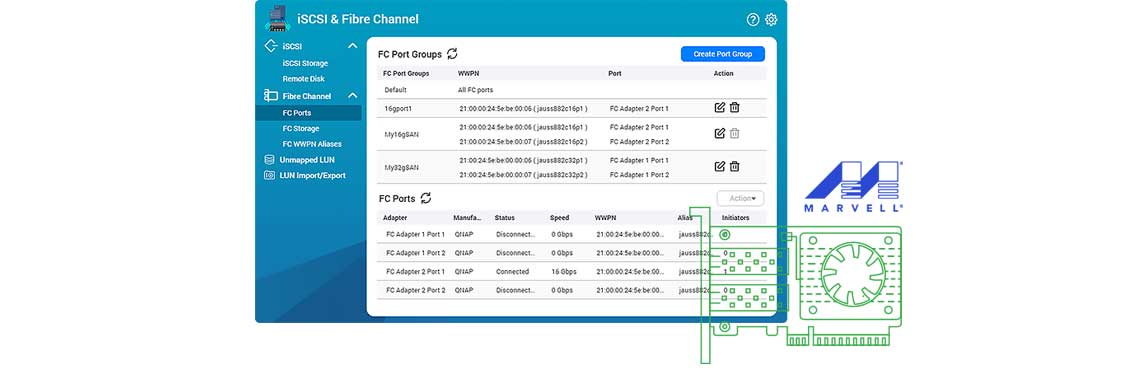Click the jauss882c32p1 WWPN entry
The height and width of the screenshot is (376, 1140).
coord(523,160)
